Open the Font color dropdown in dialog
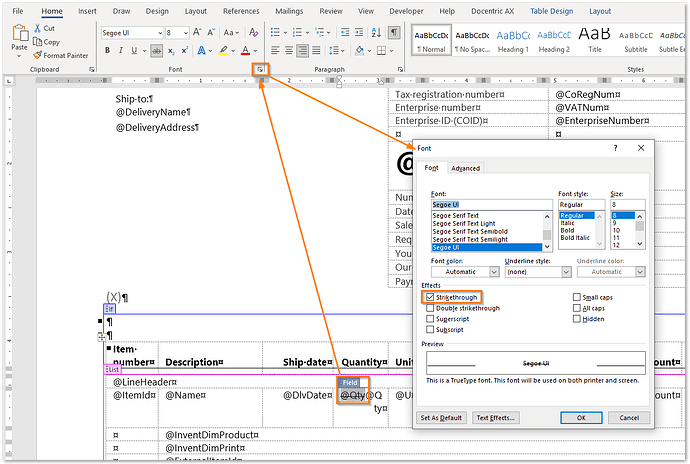 tap(464, 271)
